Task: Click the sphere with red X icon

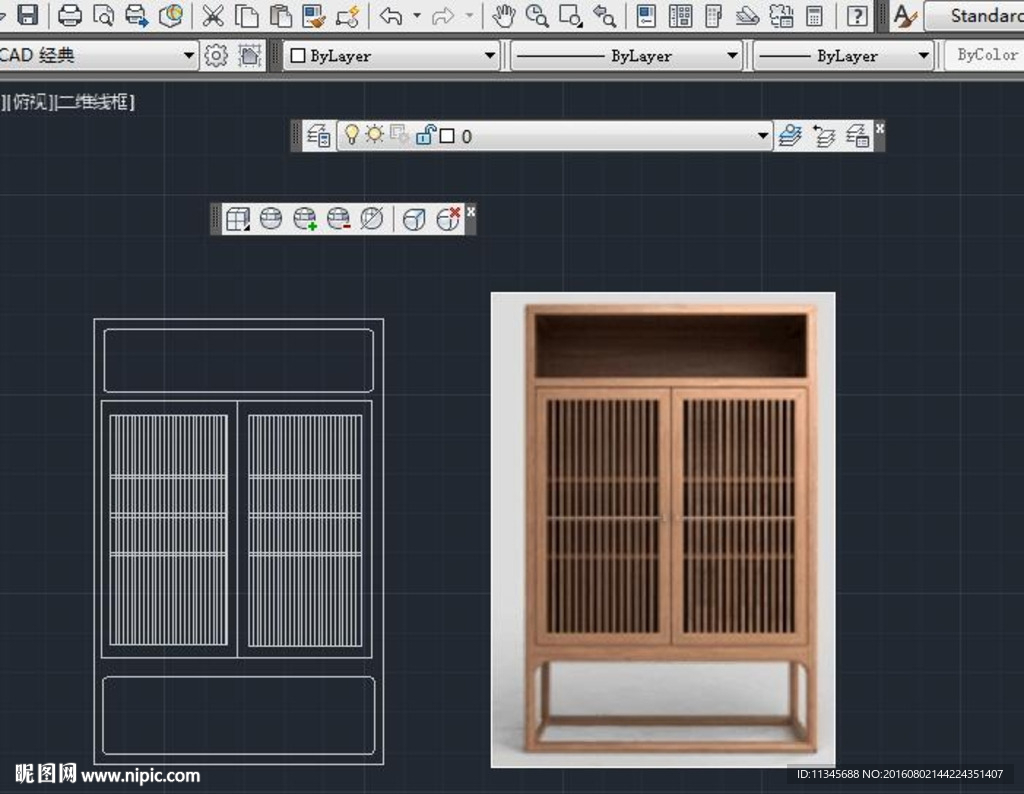Action: click(448, 219)
